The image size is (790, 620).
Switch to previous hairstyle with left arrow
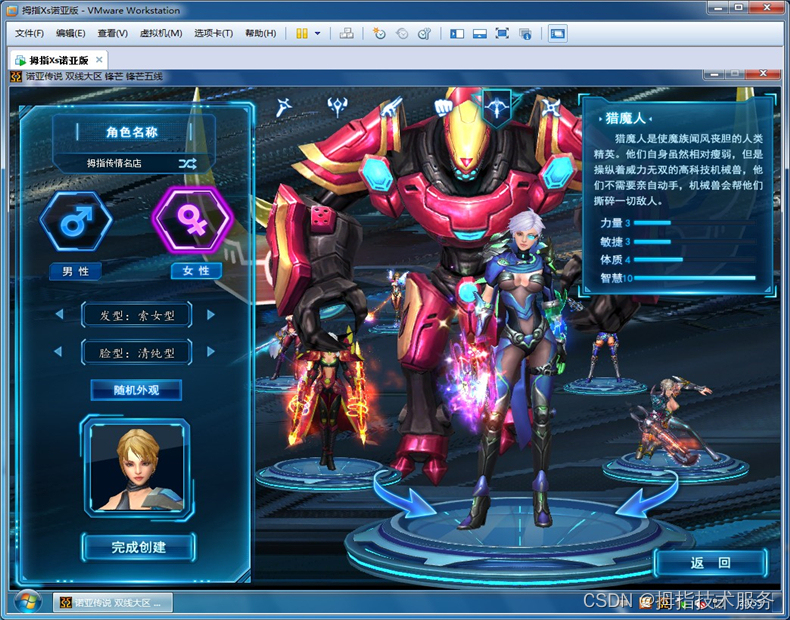click(59, 314)
